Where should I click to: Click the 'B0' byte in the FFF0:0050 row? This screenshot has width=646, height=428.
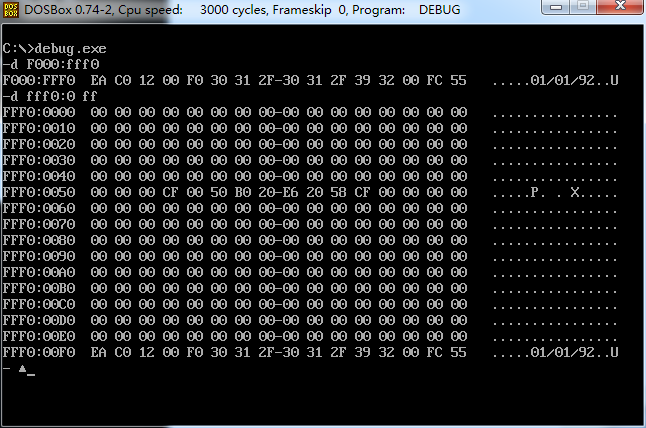click(x=243, y=193)
